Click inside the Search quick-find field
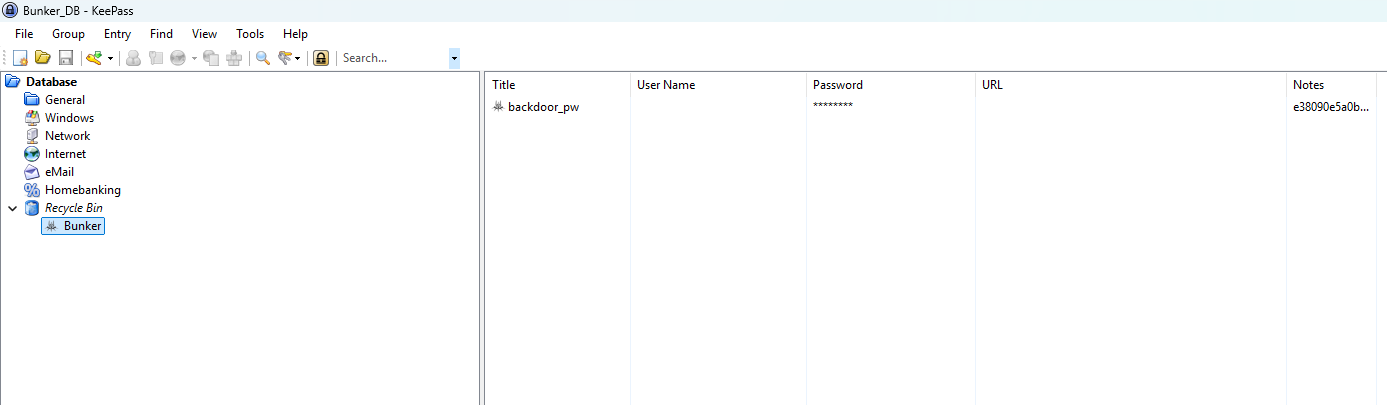Viewport: 1387px width, 405px height. 394,58
